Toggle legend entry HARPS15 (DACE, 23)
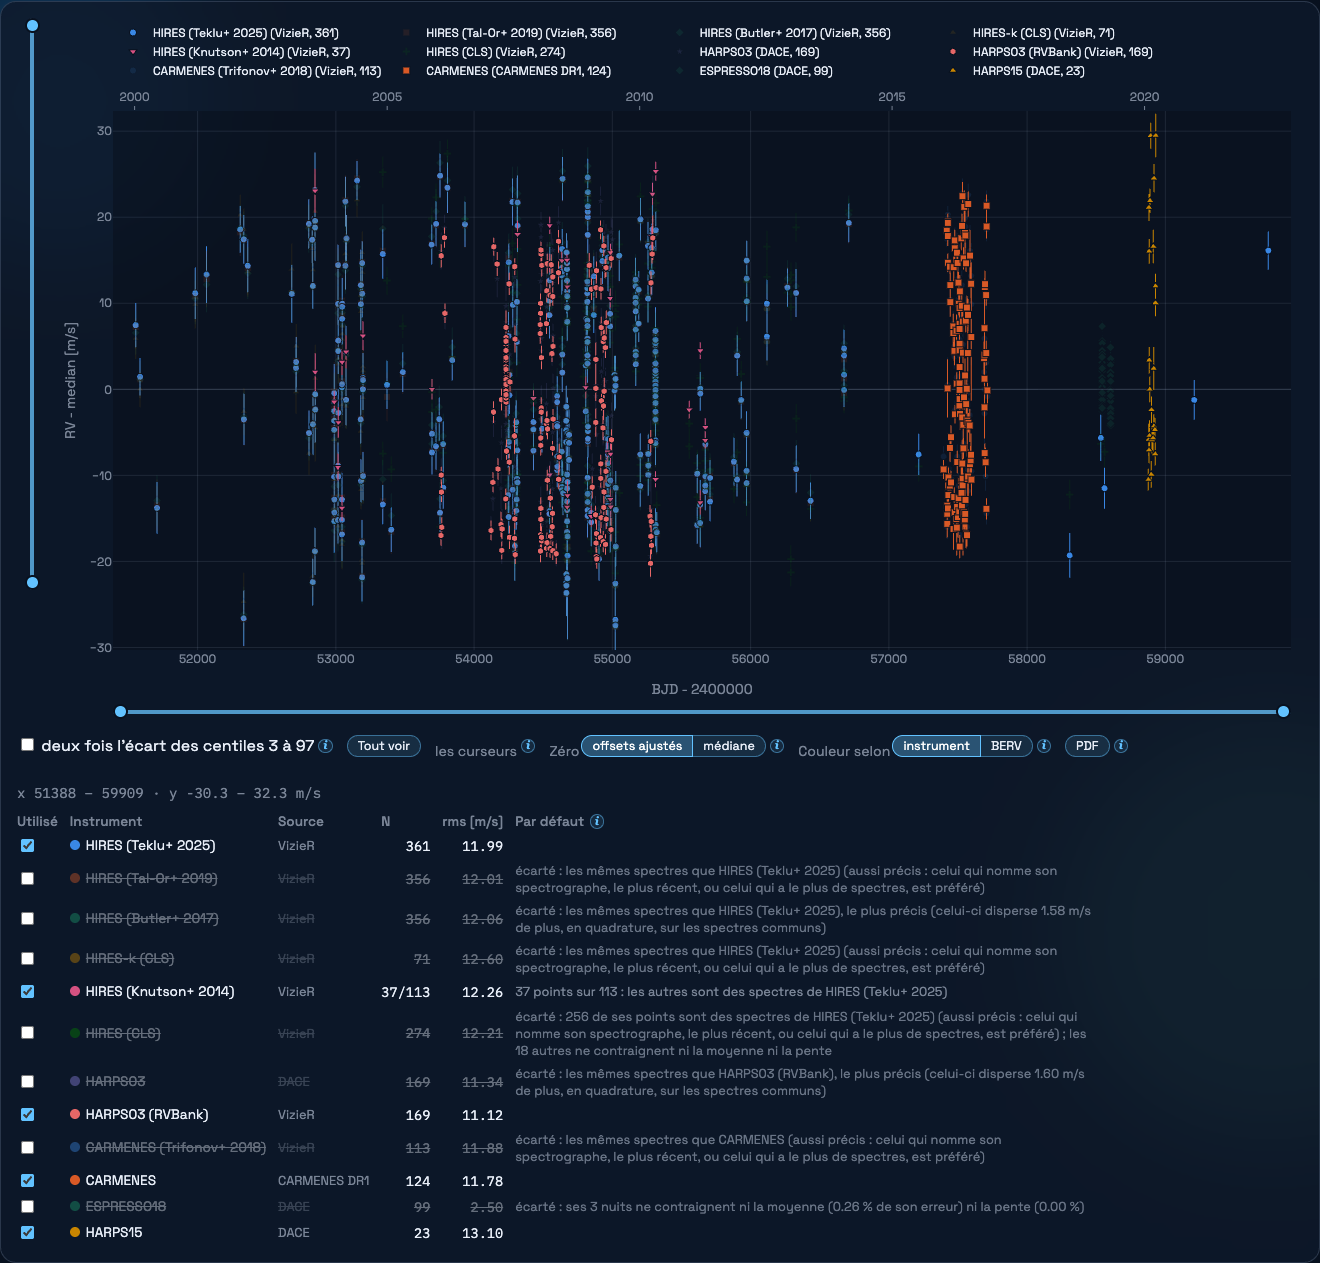Image resolution: width=1320 pixels, height=1263 pixels. (1016, 71)
